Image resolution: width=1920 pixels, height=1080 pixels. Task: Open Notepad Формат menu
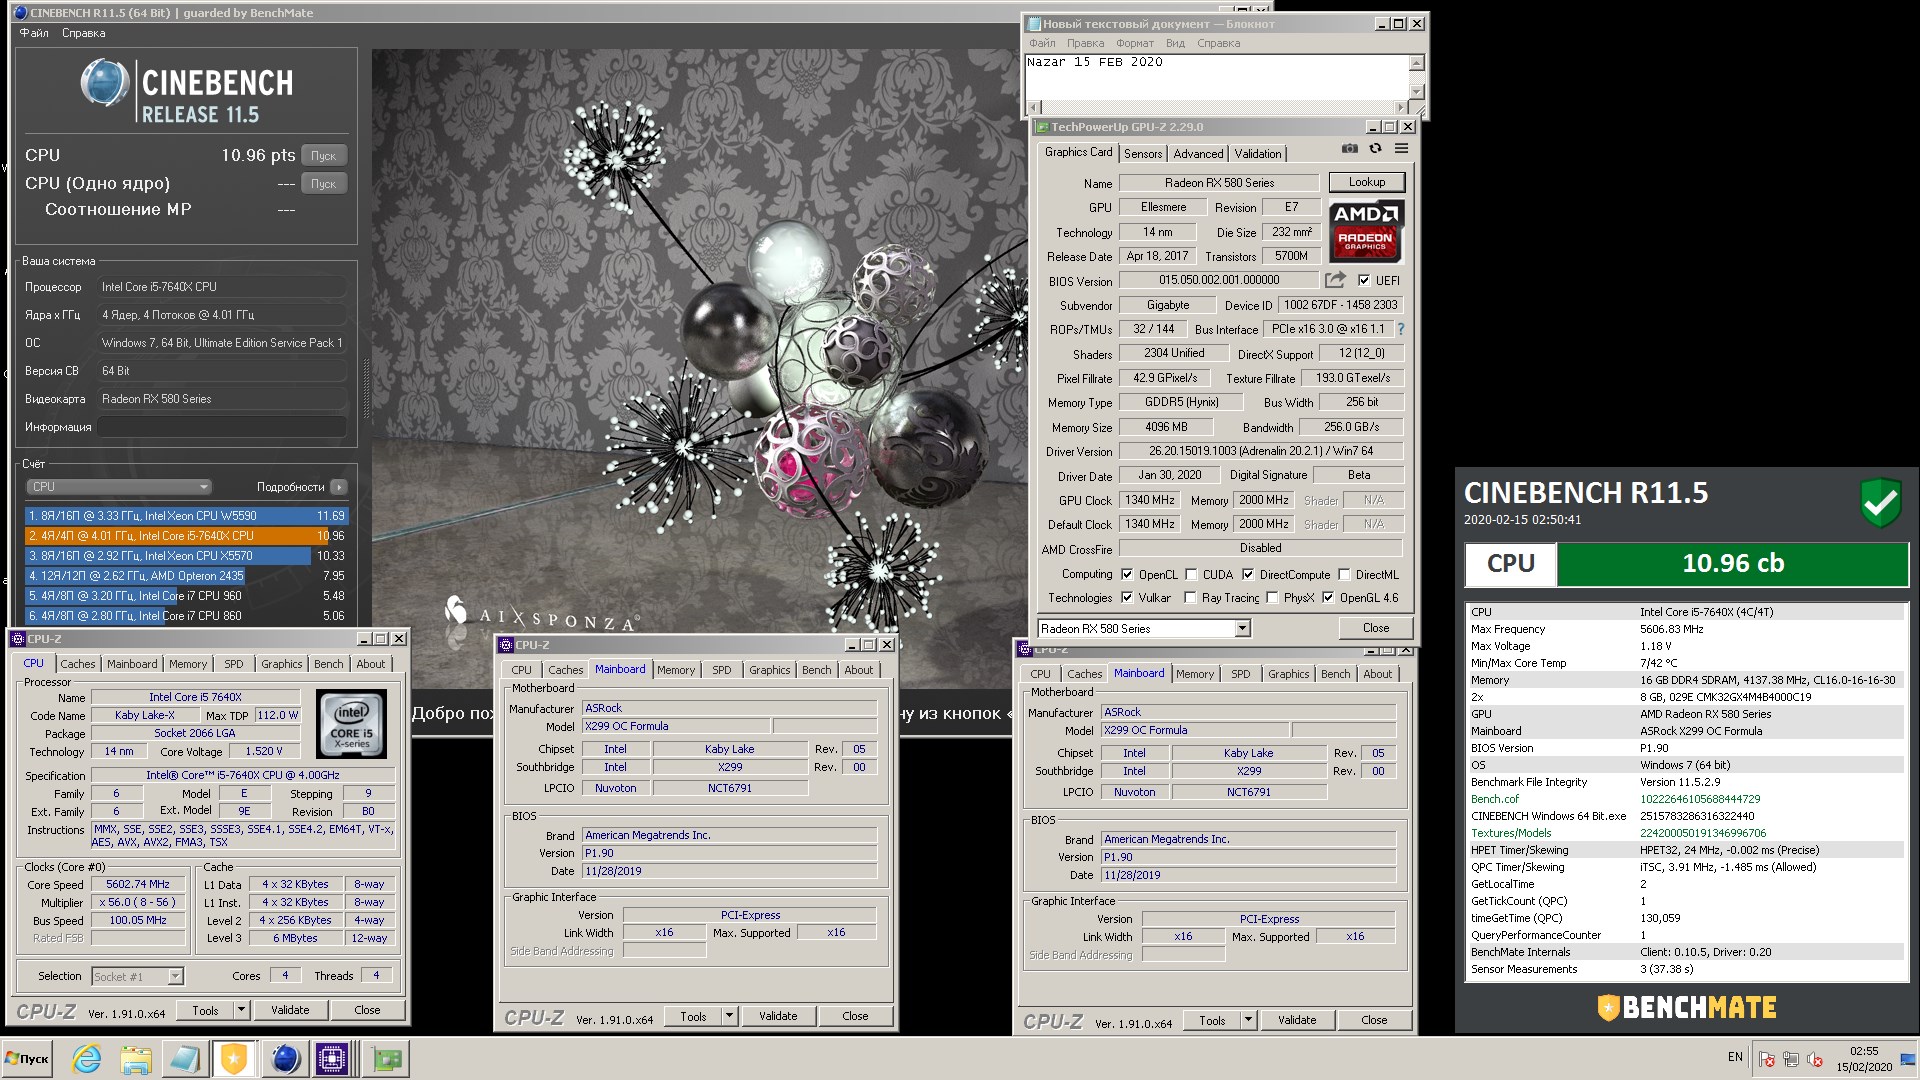coord(1135,43)
